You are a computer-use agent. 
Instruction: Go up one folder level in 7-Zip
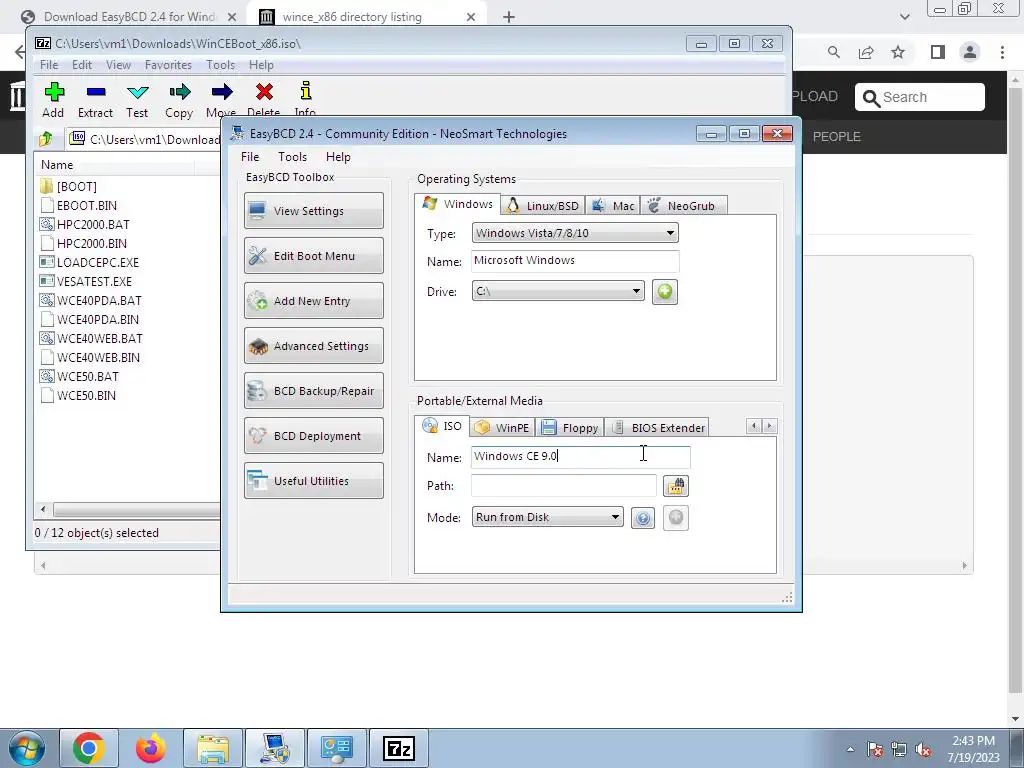tap(46, 139)
